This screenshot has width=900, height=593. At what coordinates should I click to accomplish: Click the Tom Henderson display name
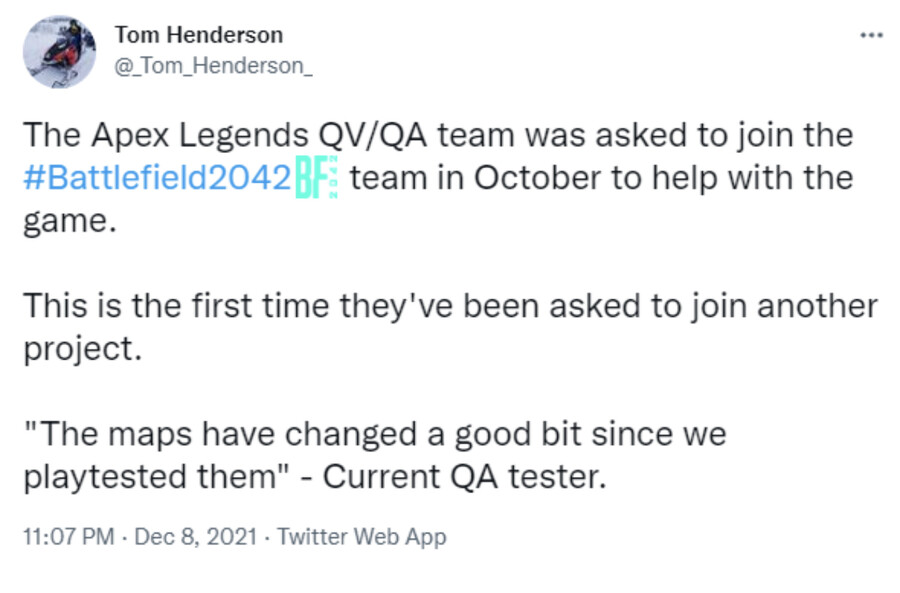(x=198, y=35)
